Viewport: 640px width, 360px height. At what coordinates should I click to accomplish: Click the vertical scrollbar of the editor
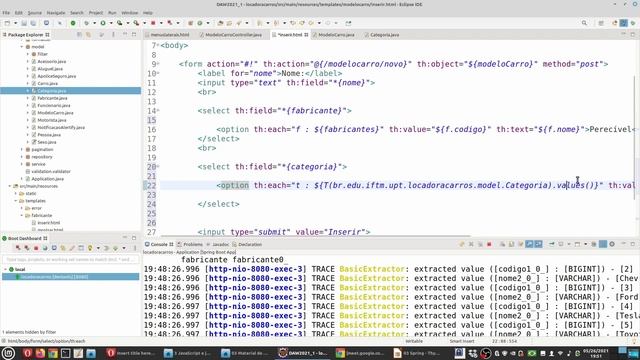click(x=636, y=138)
